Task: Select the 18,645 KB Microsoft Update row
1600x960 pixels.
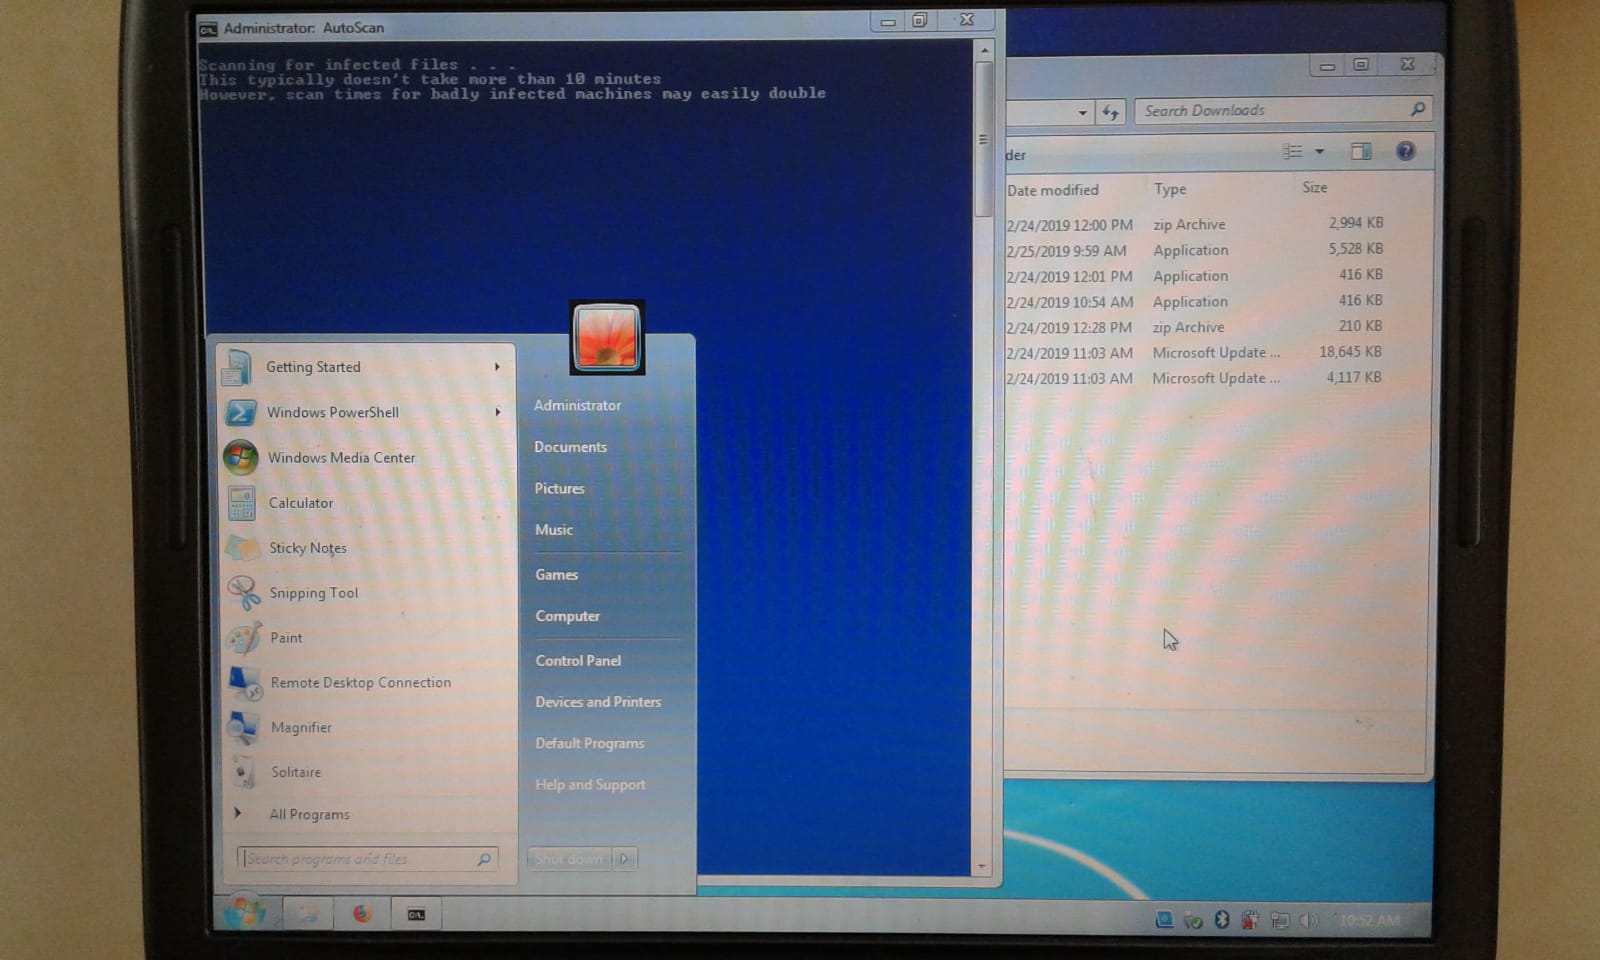Action: coord(1196,353)
